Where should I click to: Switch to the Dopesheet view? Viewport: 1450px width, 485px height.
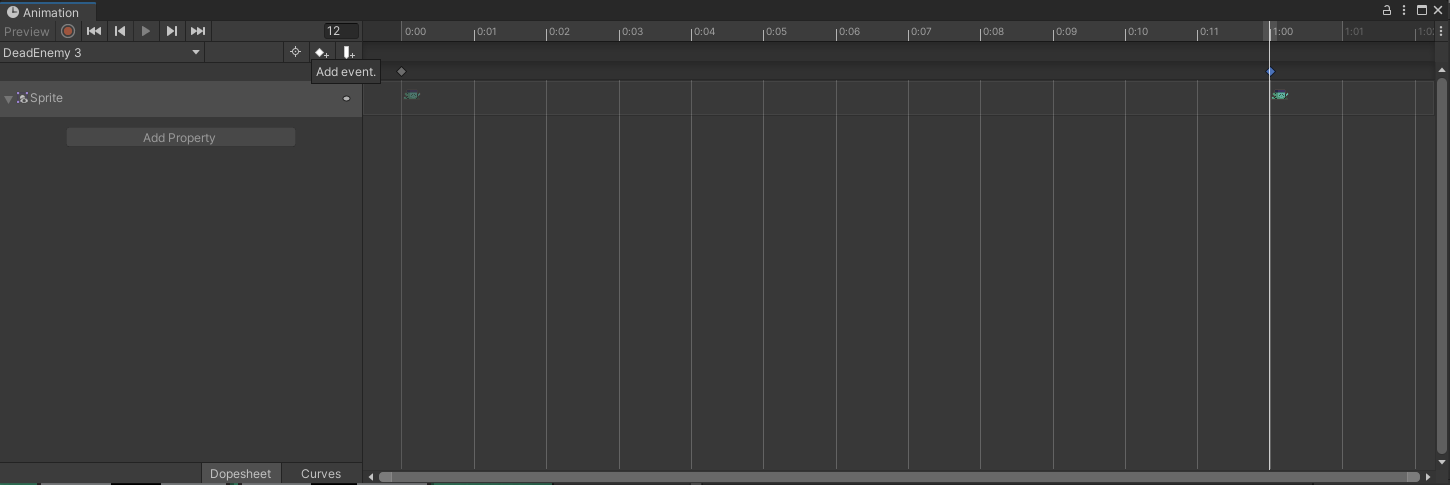[x=240, y=473]
